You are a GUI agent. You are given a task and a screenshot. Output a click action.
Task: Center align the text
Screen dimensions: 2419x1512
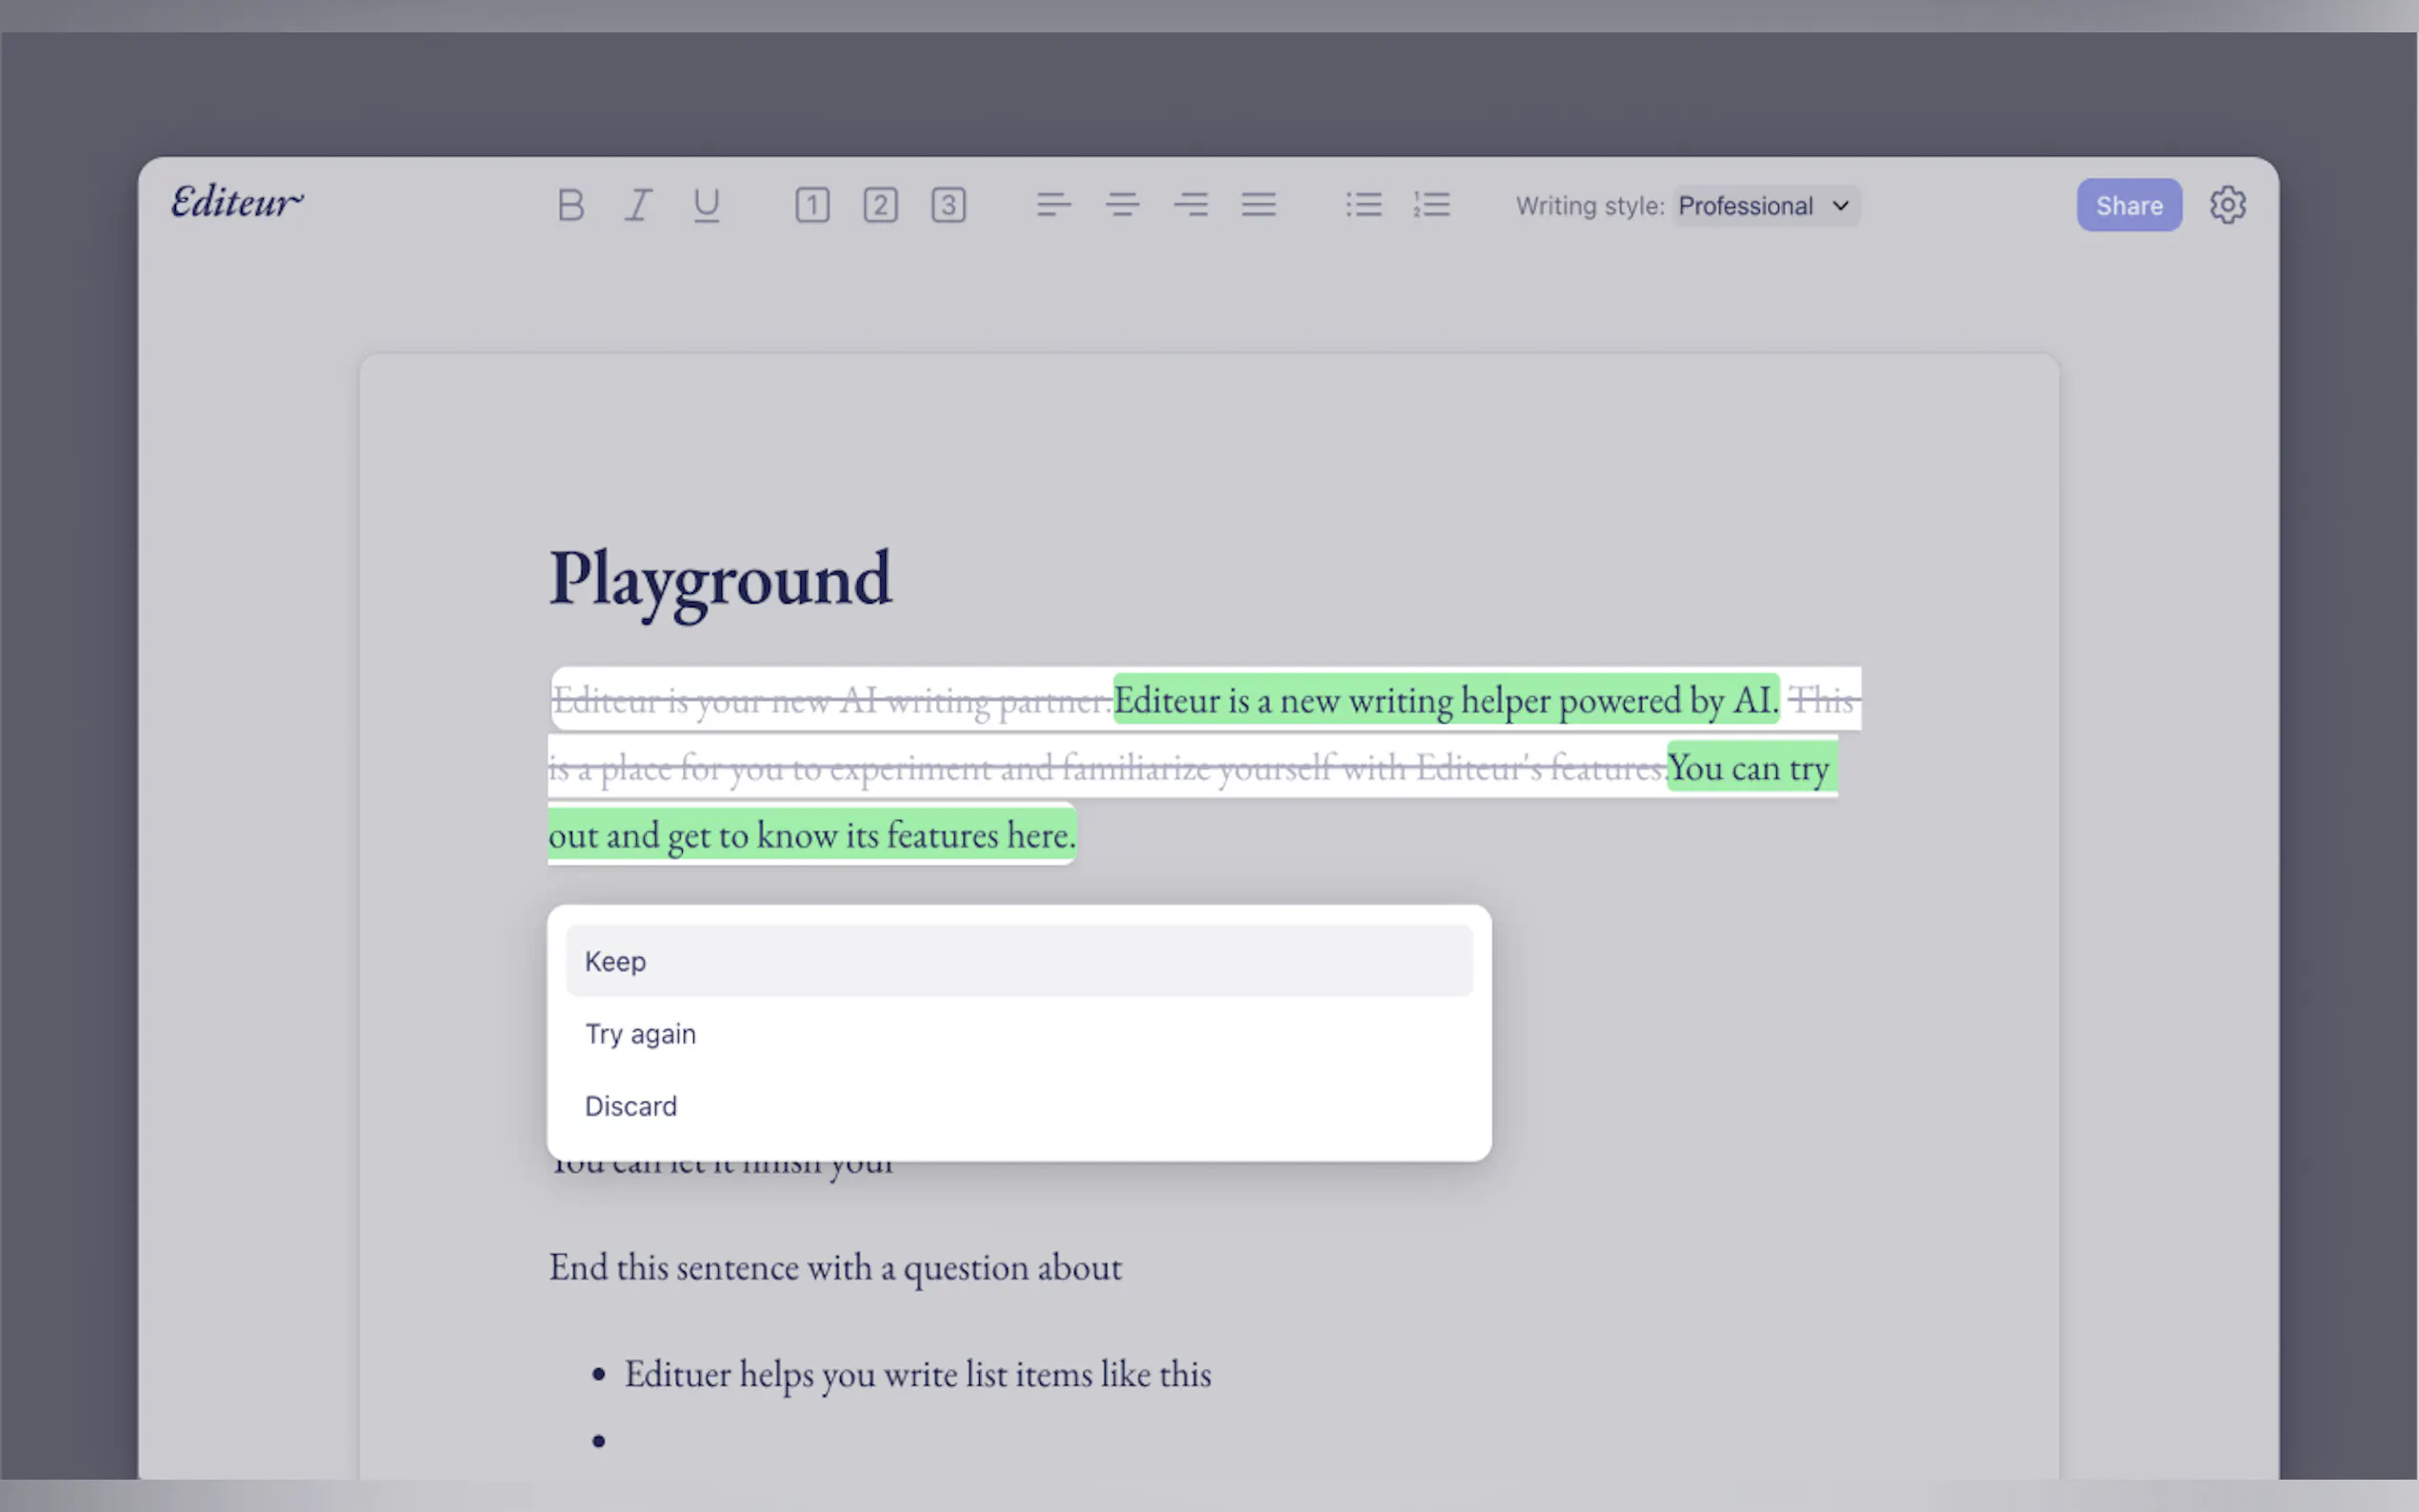pyautogui.click(x=1122, y=205)
